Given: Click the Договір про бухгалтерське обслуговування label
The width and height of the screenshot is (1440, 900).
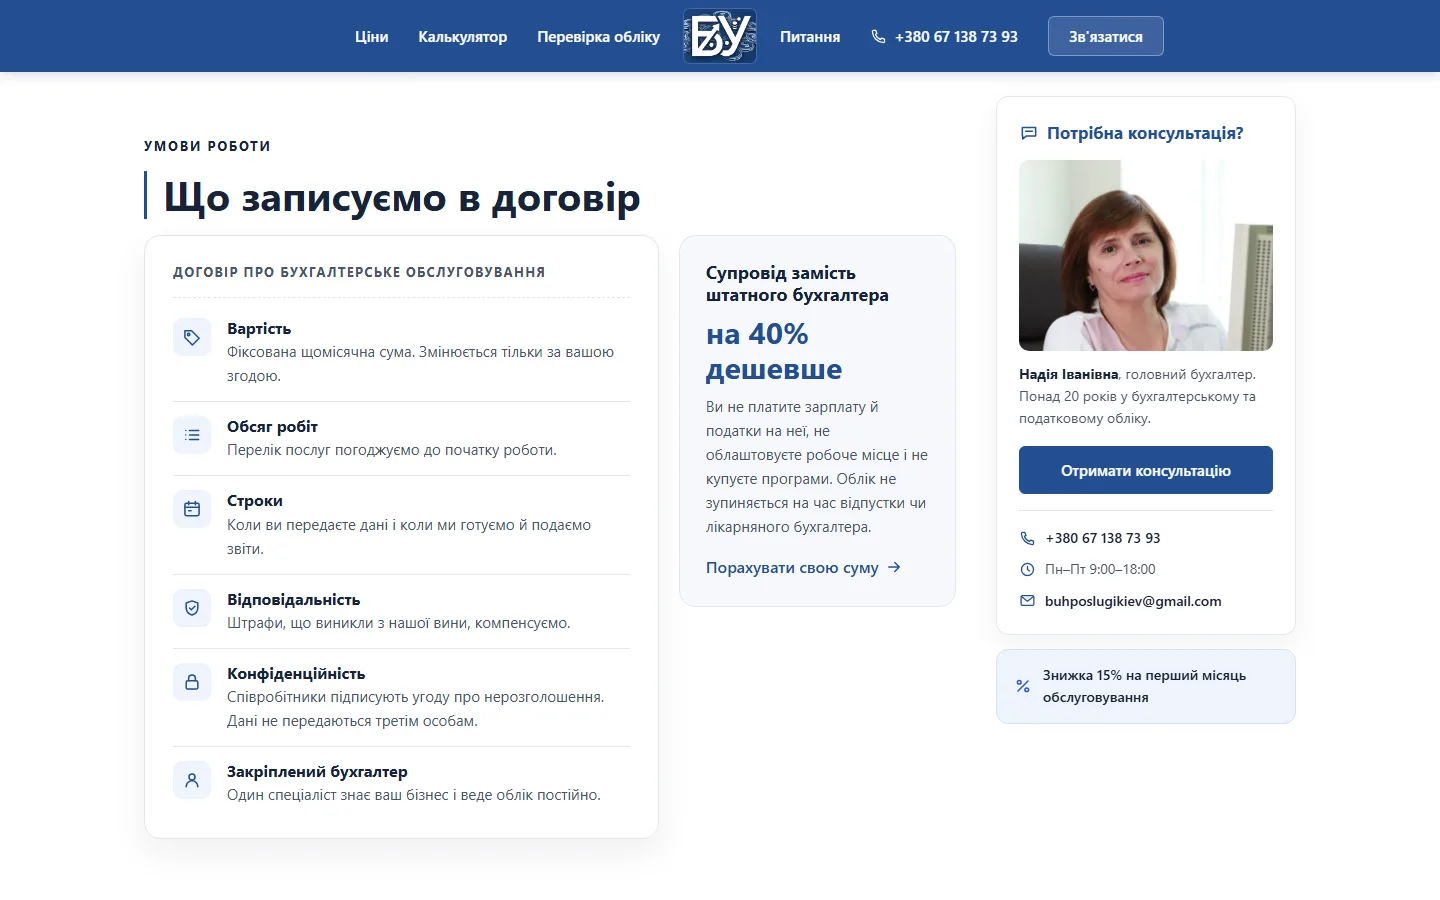Looking at the screenshot, I should [359, 272].
